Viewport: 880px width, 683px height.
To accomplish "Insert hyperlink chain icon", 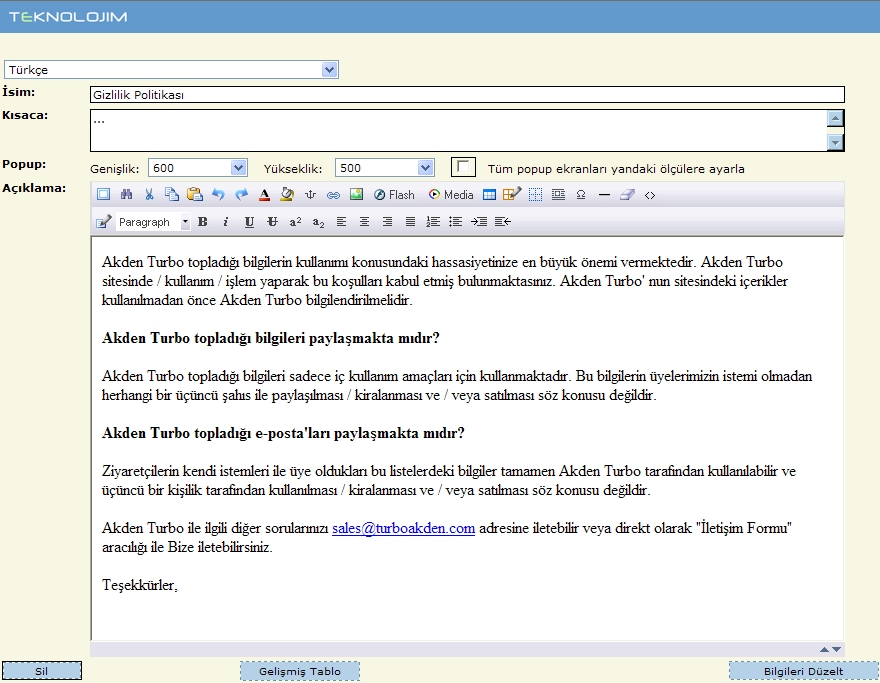I will [333, 195].
